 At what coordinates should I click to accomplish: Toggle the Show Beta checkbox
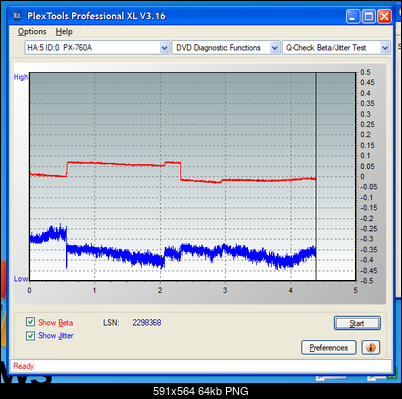pyautogui.click(x=30, y=322)
